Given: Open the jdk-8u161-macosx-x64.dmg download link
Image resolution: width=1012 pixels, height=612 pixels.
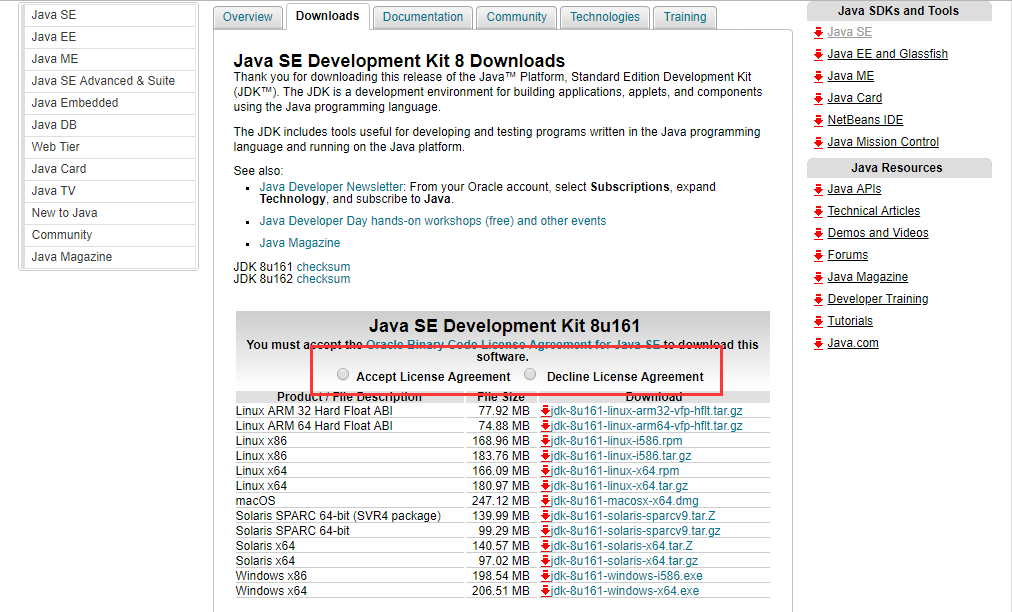Looking at the screenshot, I should coord(625,501).
